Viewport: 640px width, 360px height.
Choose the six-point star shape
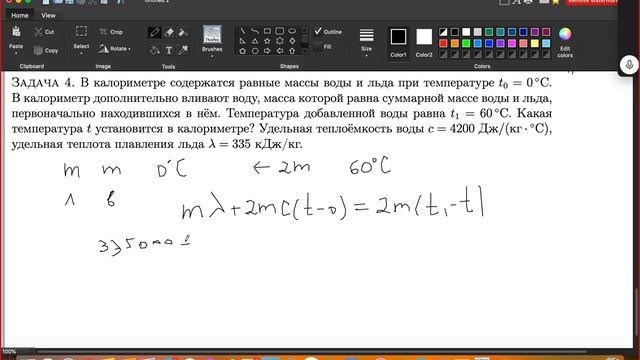(280, 41)
